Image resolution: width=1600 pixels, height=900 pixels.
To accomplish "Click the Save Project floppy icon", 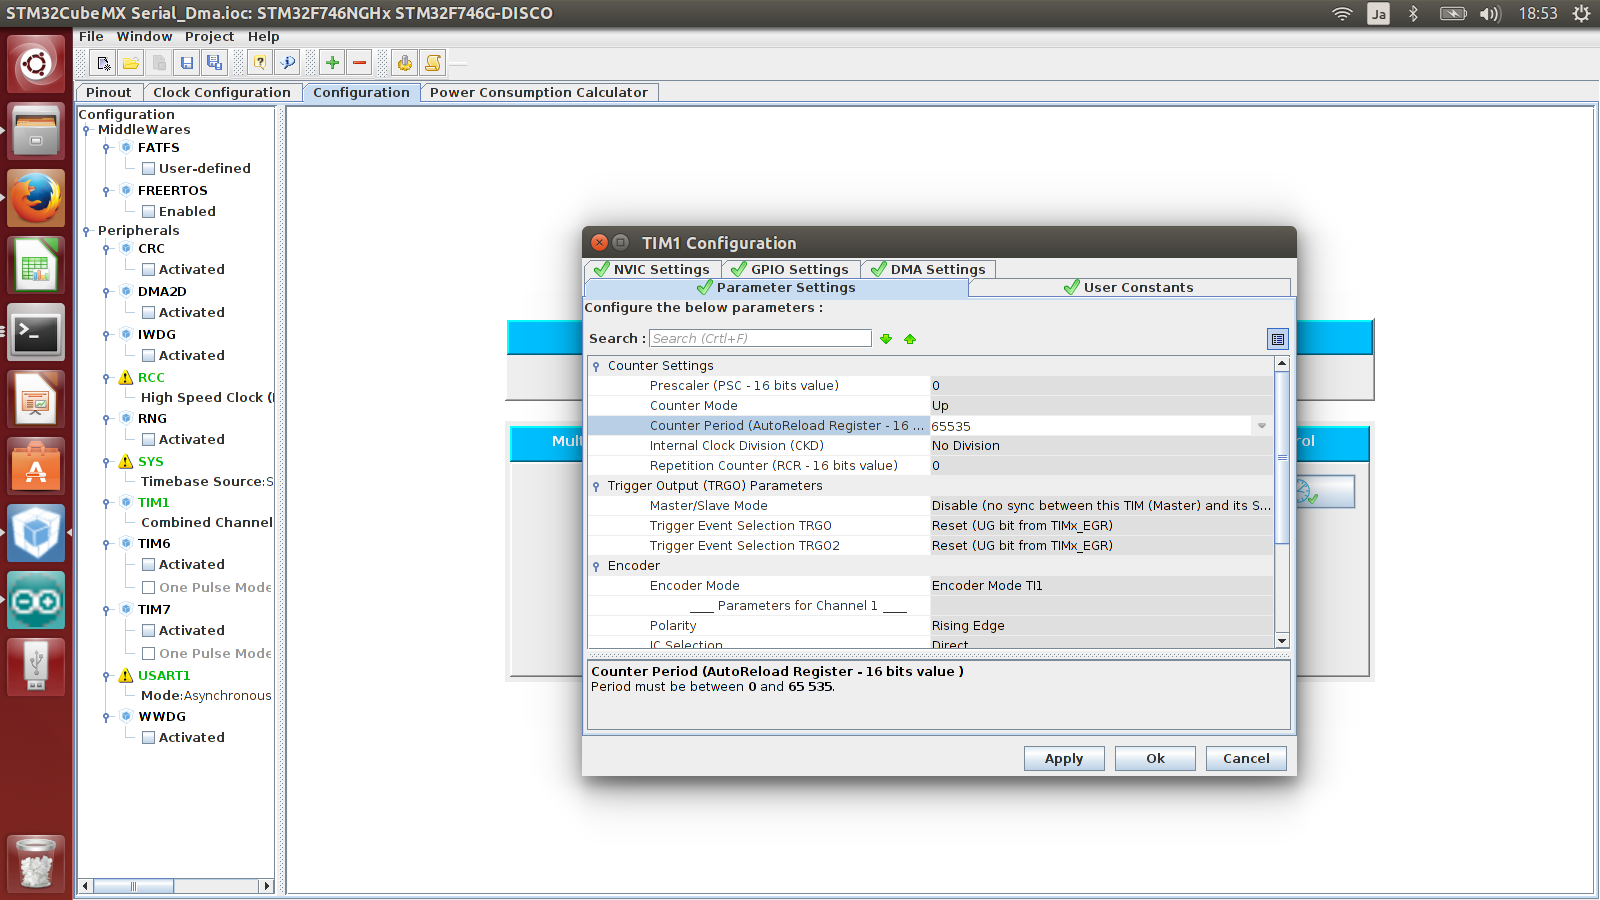I will coord(186,63).
